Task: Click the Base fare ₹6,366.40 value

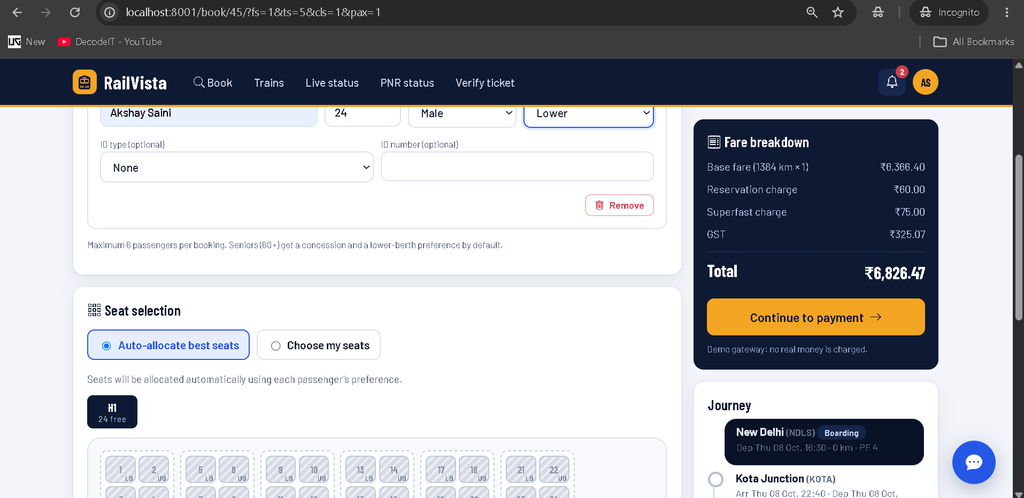Action: 902,167
